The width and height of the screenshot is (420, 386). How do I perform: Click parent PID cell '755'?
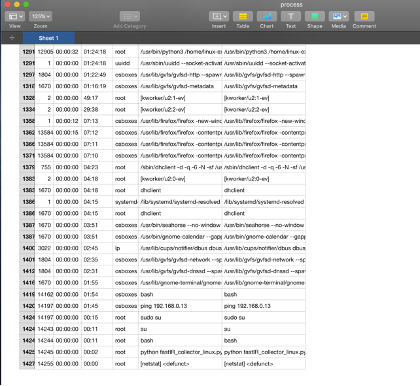pos(44,167)
